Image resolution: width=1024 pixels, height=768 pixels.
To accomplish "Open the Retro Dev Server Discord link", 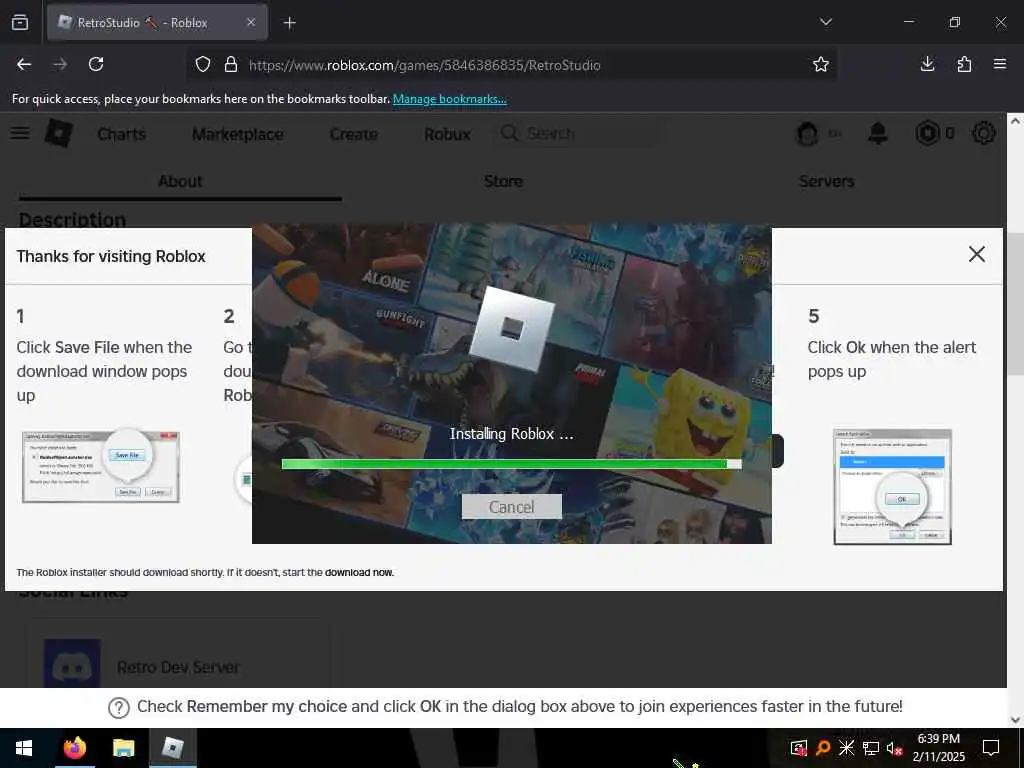I will click(178, 667).
